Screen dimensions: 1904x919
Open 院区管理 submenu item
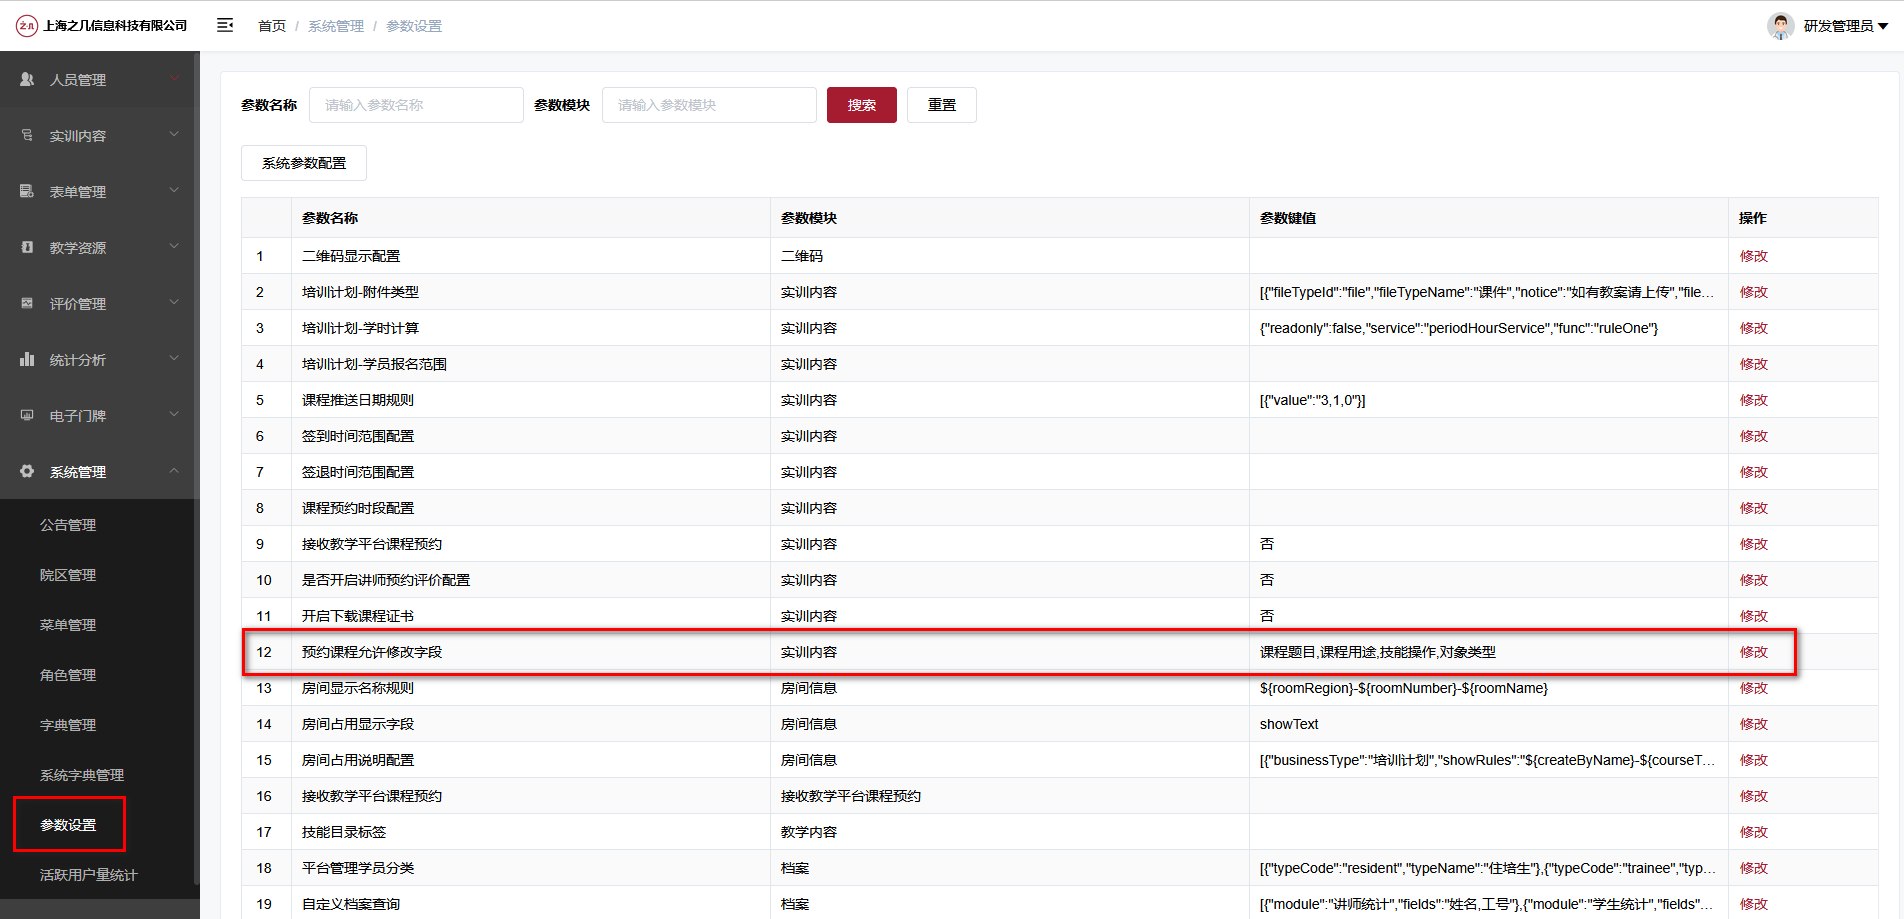pos(68,575)
